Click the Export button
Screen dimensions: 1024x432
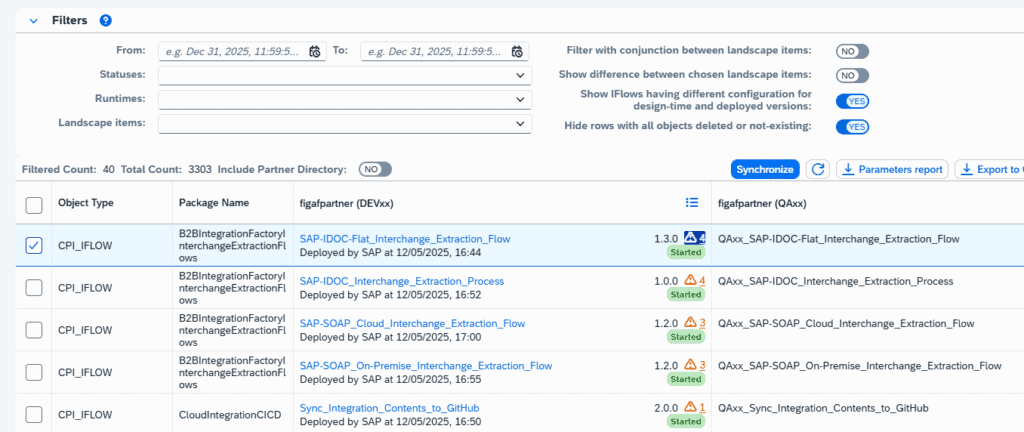[x=990, y=170]
